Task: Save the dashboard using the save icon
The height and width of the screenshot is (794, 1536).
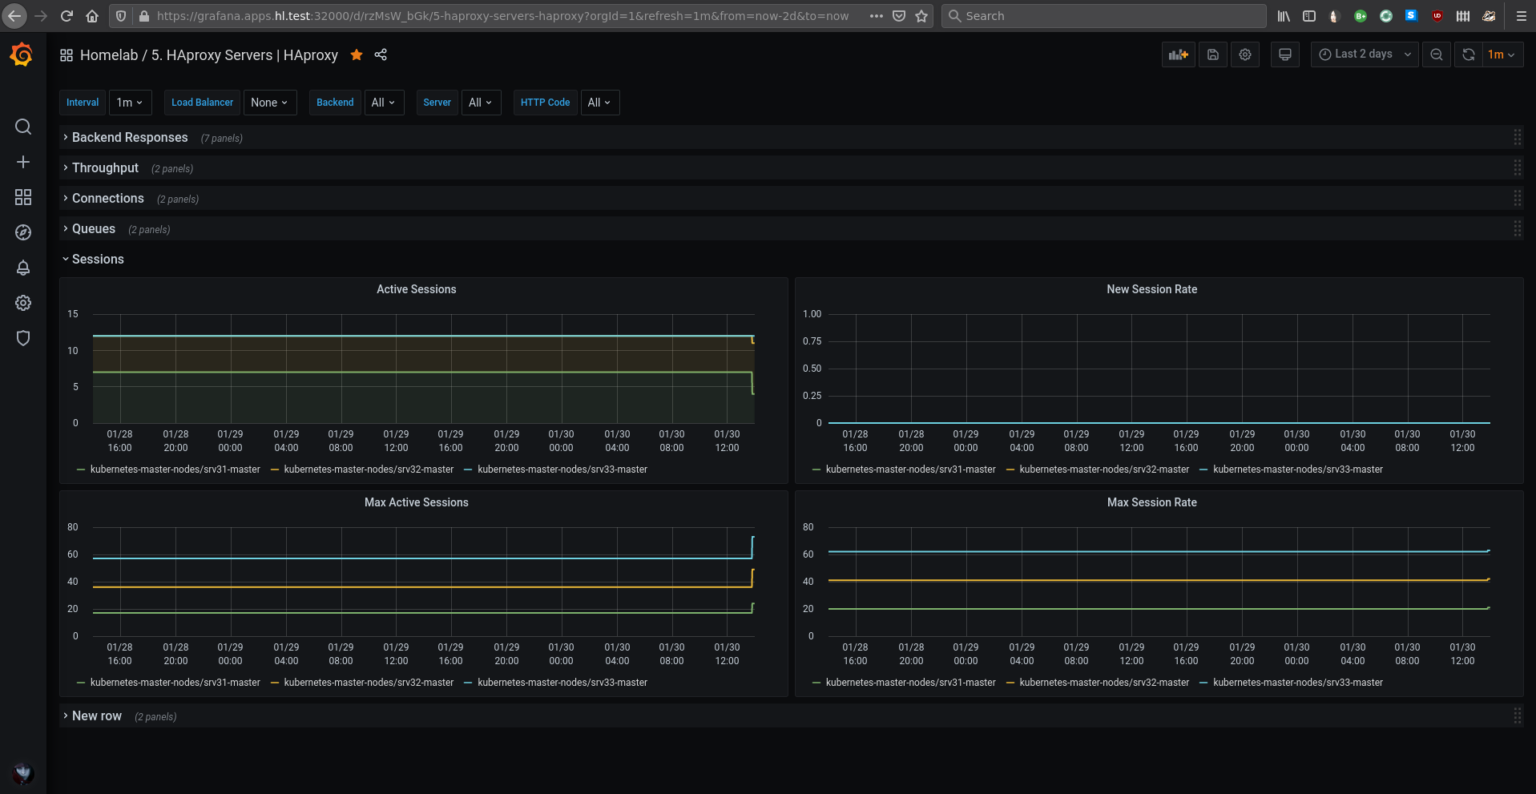Action: pos(1212,54)
